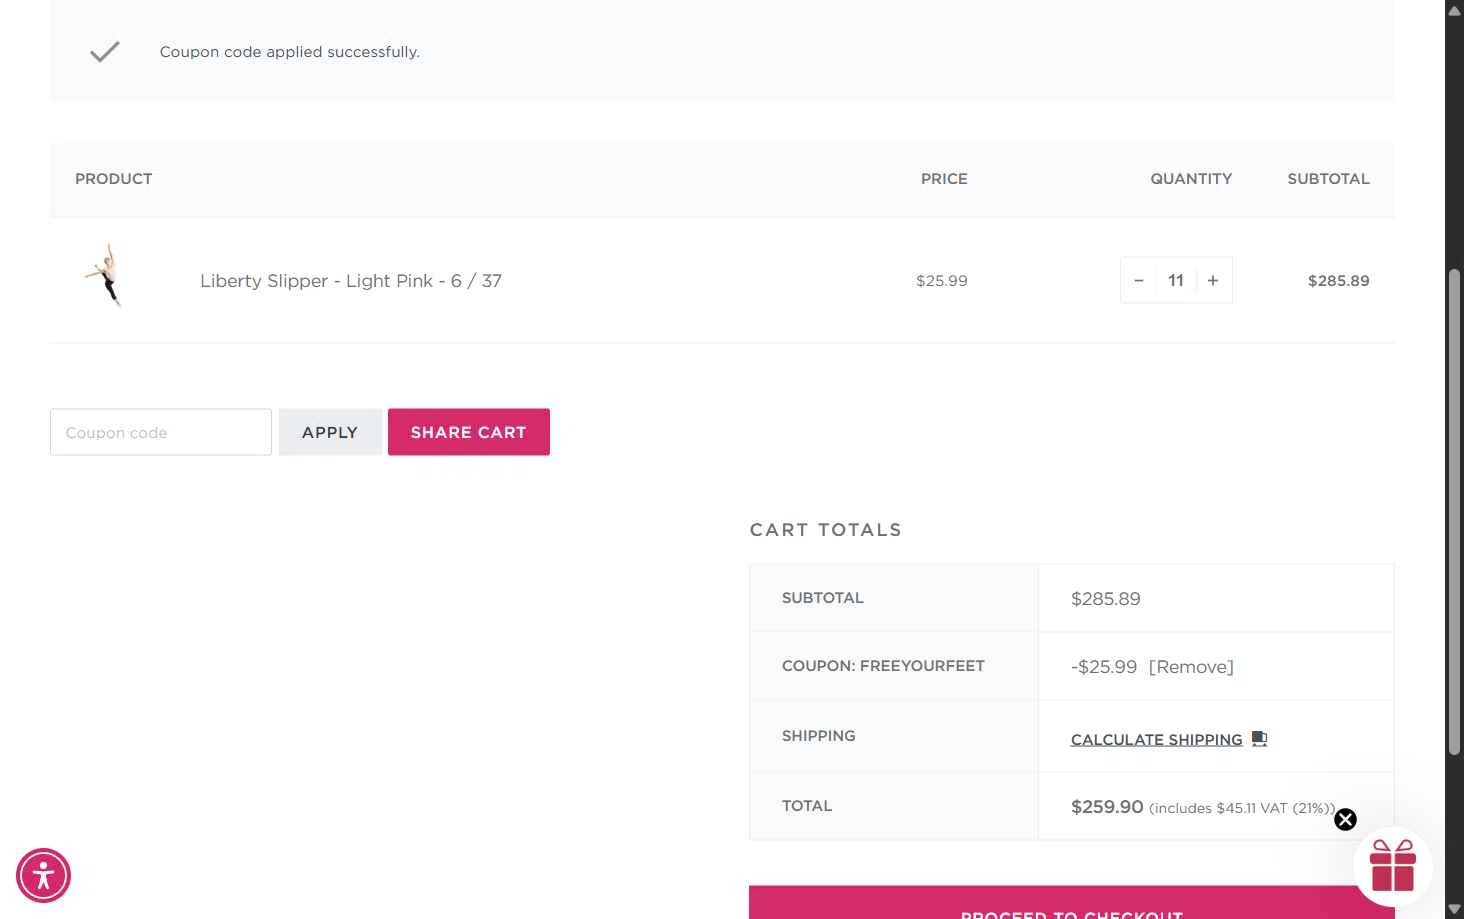Remove the FREEYOURFEET coupon
Screen dimensions: 1464x919
[x=1191, y=667]
